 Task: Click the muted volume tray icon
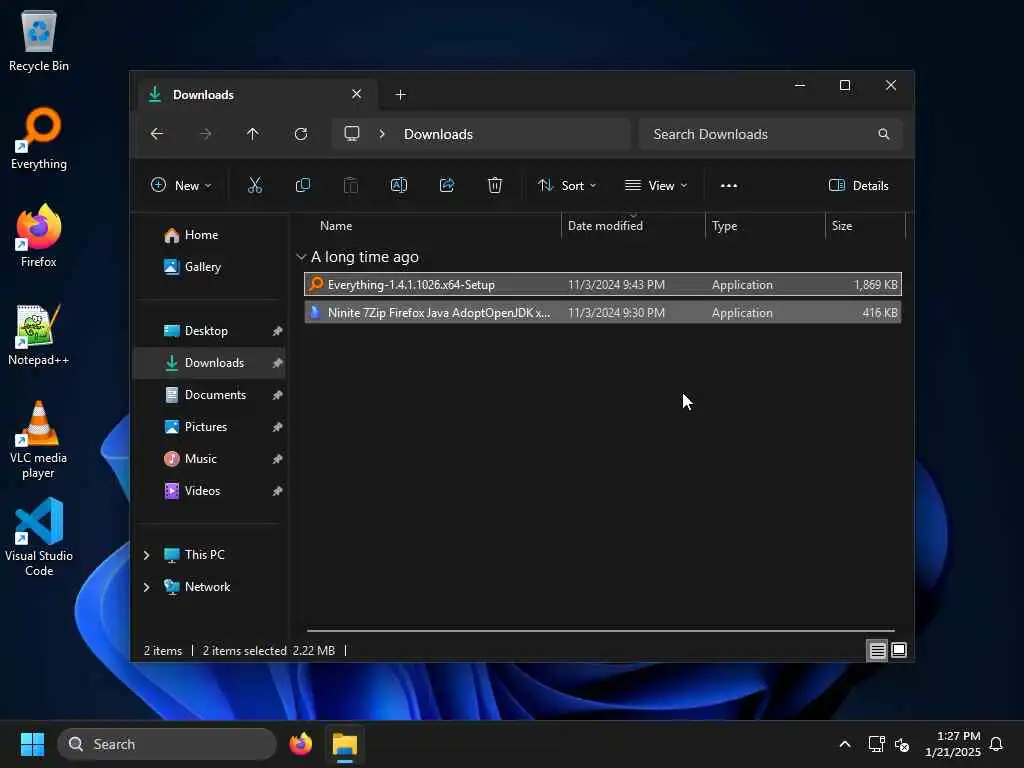(x=902, y=744)
